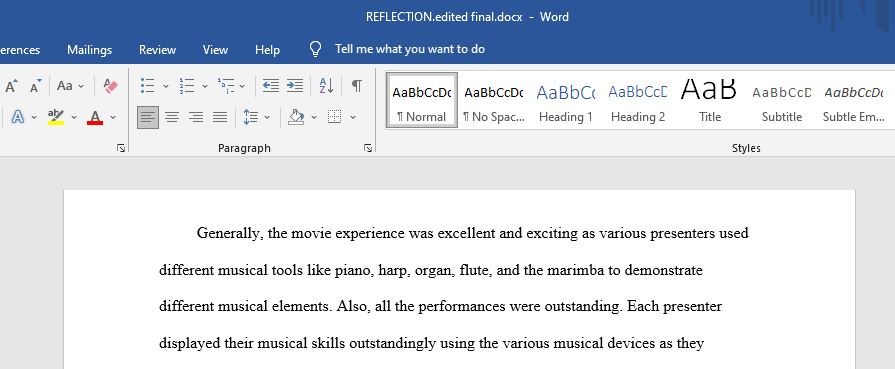The image size is (895, 369).
Task: Switch to the Review tab
Action: [158, 50]
